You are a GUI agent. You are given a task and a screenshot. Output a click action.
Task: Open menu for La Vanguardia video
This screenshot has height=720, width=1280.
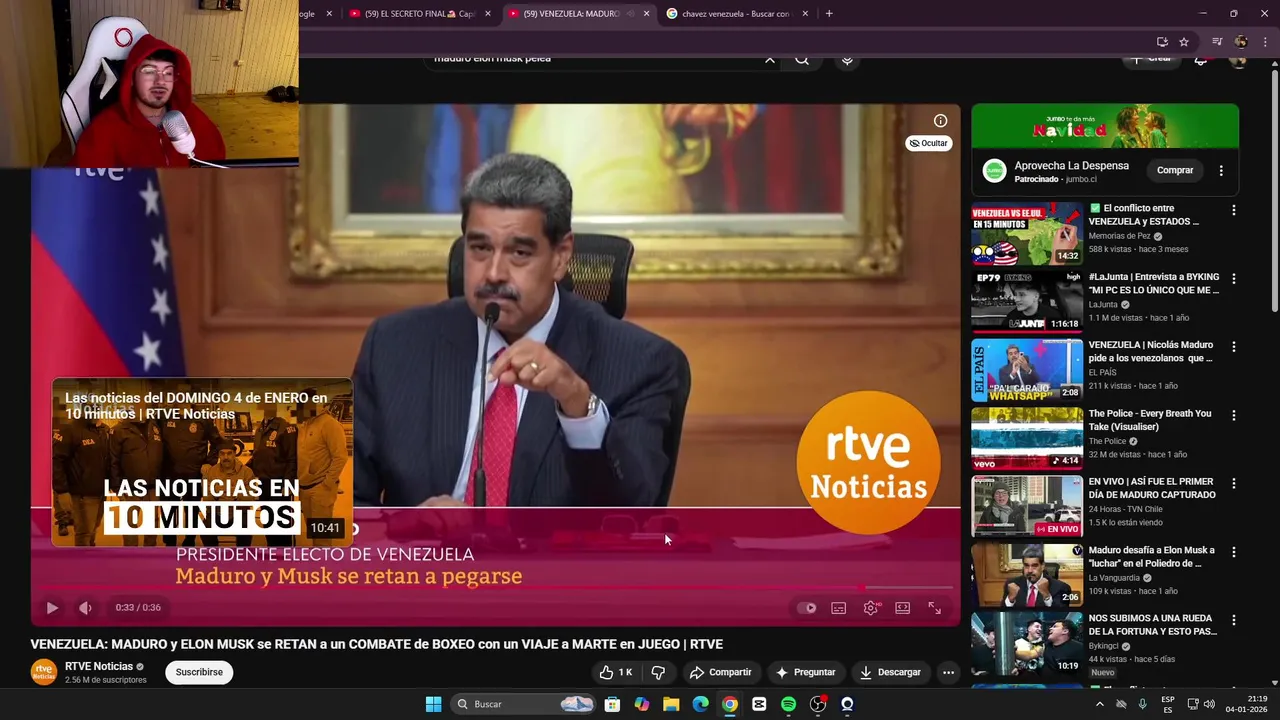[1233, 552]
